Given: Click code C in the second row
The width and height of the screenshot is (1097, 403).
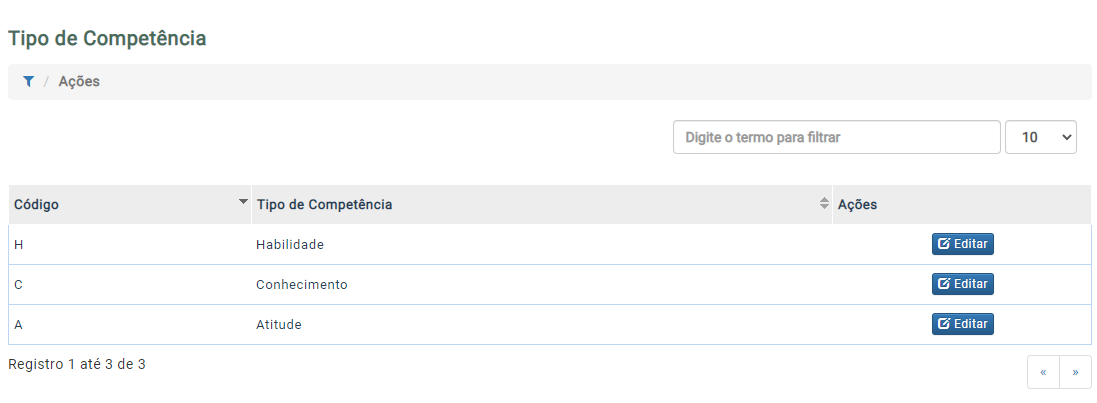Looking at the screenshot, I should (x=18, y=285).
